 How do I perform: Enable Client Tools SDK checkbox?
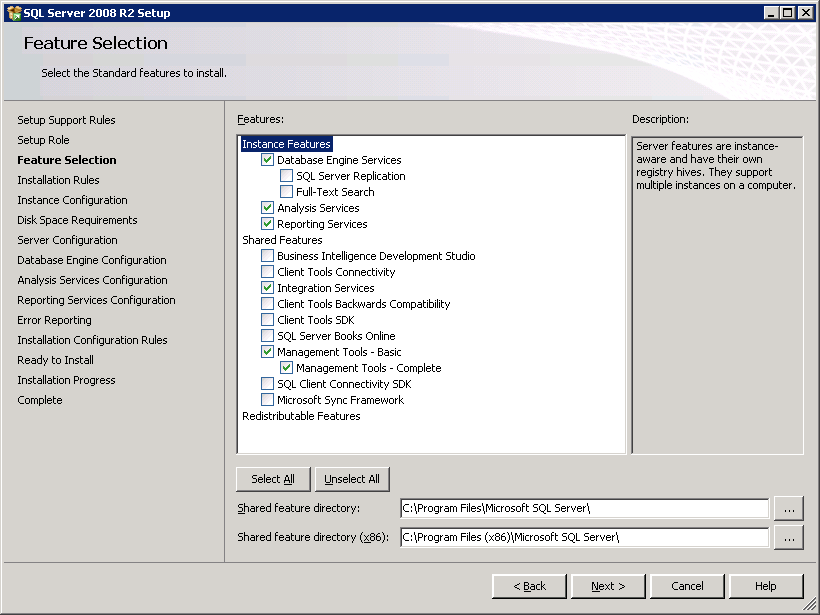tap(267, 320)
